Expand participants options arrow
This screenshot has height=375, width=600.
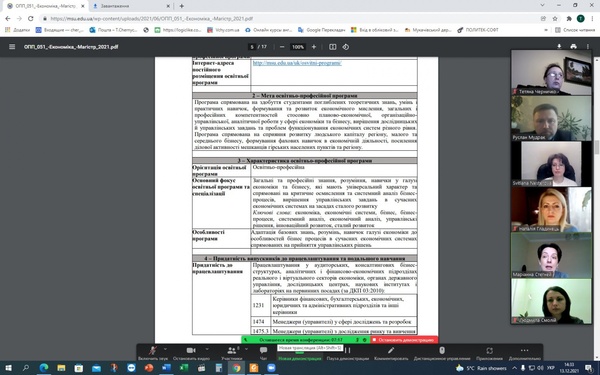[246, 349]
